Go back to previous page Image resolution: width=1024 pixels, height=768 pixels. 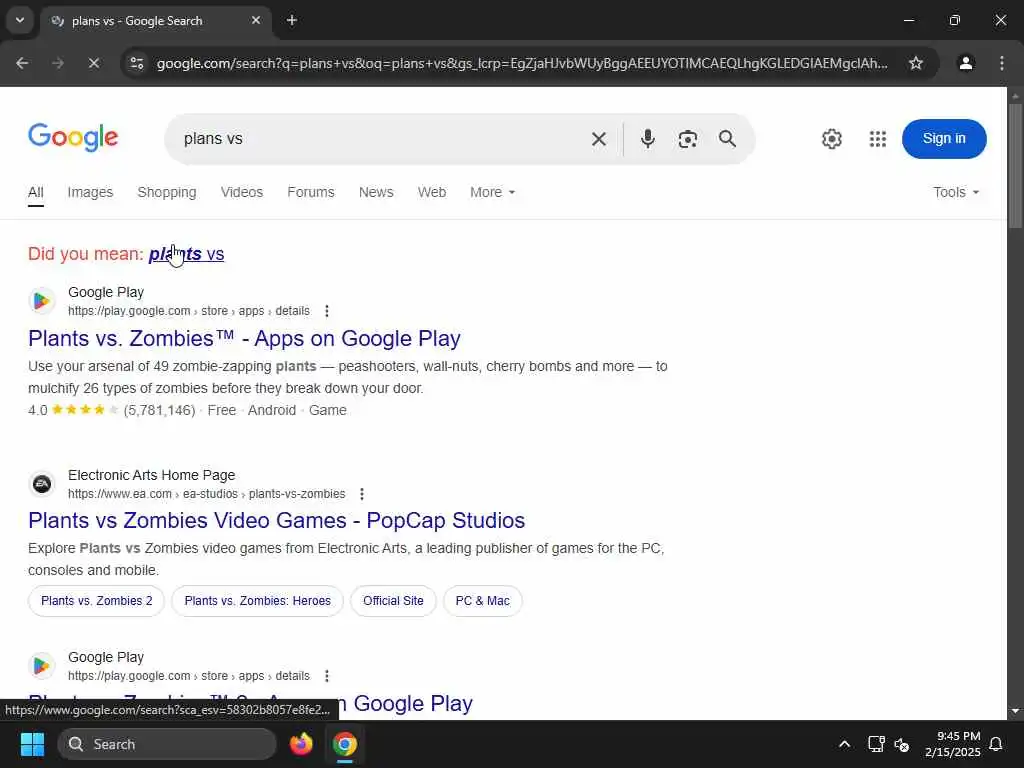click(x=22, y=63)
